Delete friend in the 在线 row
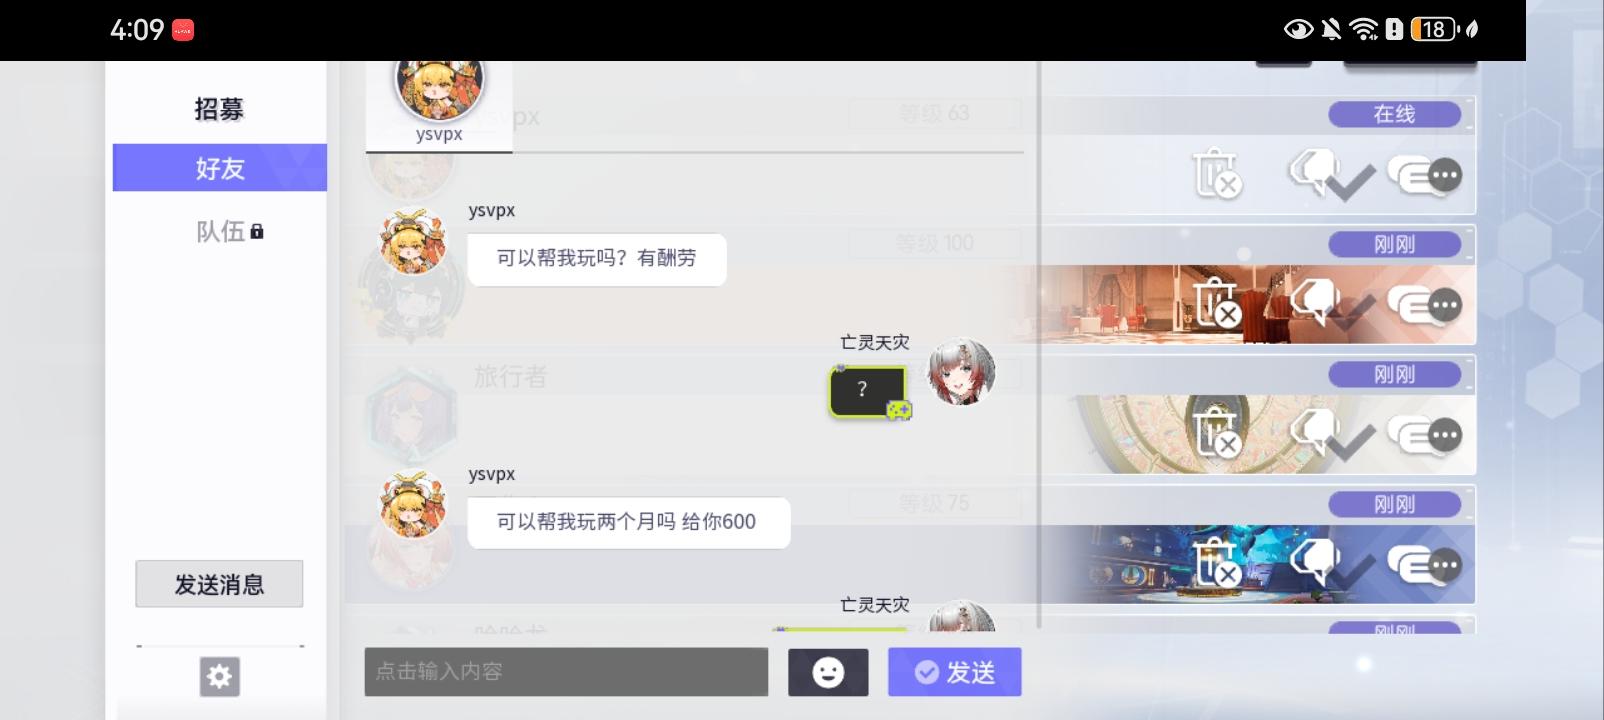 [1216, 175]
